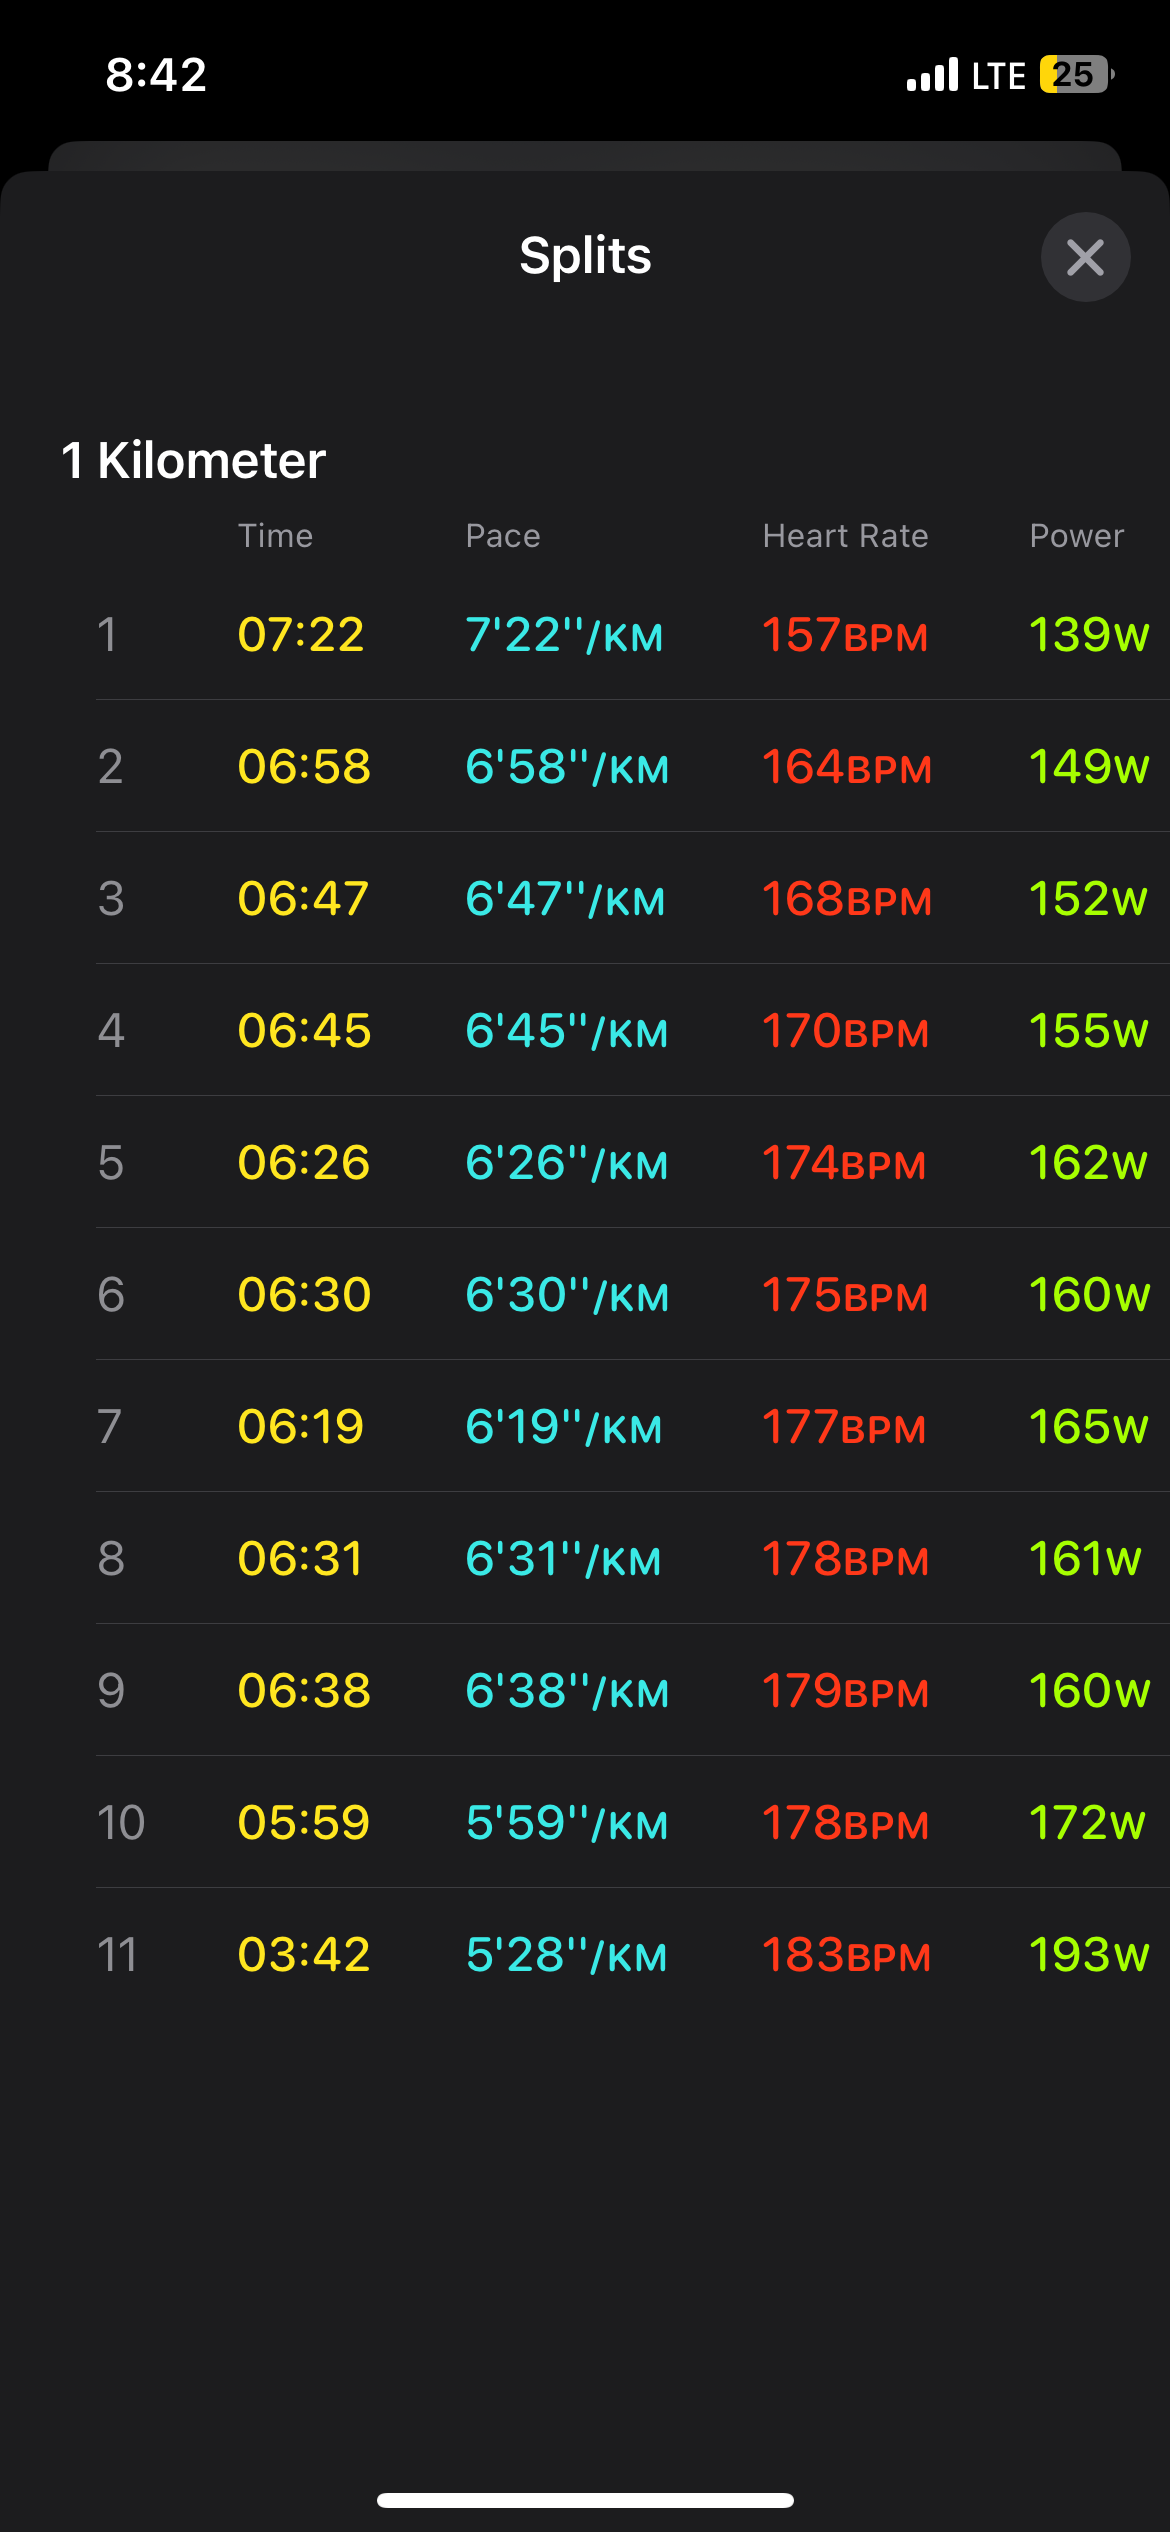Tap the 168BPM heart rate value
This screenshot has width=1170, height=2532.
pyautogui.click(x=846, y=899)
